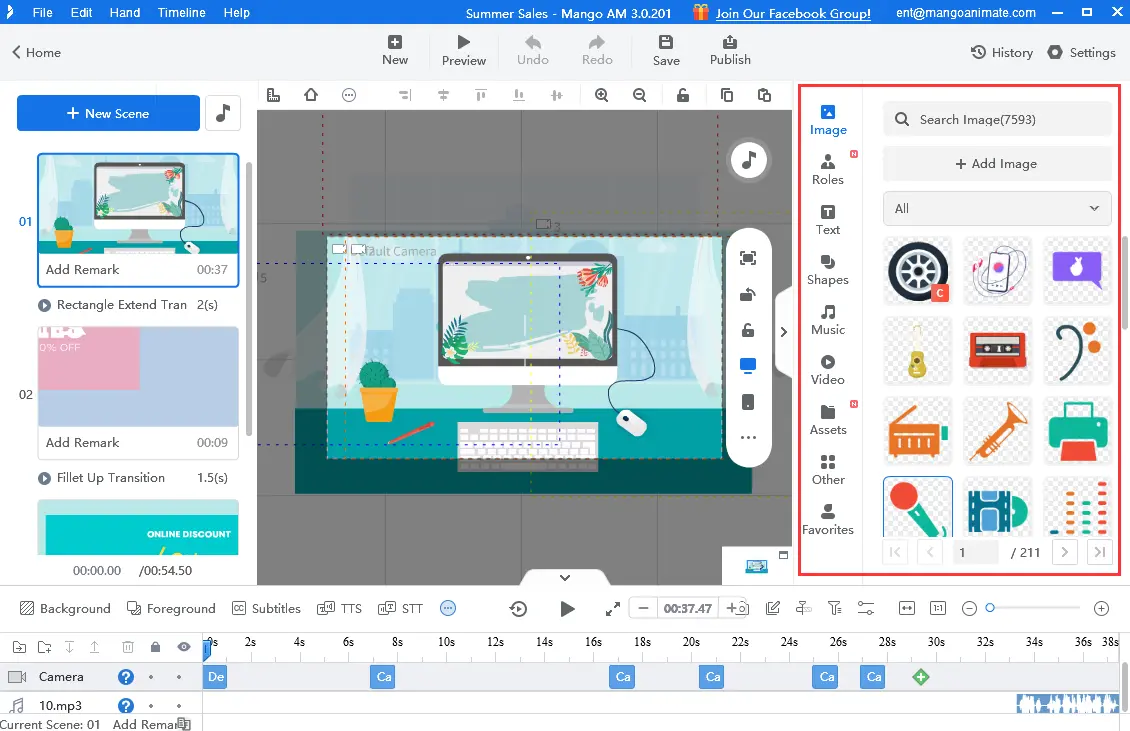Open the Hand menu
This screenshot has width=1130, height=731.
coord(125,13)
